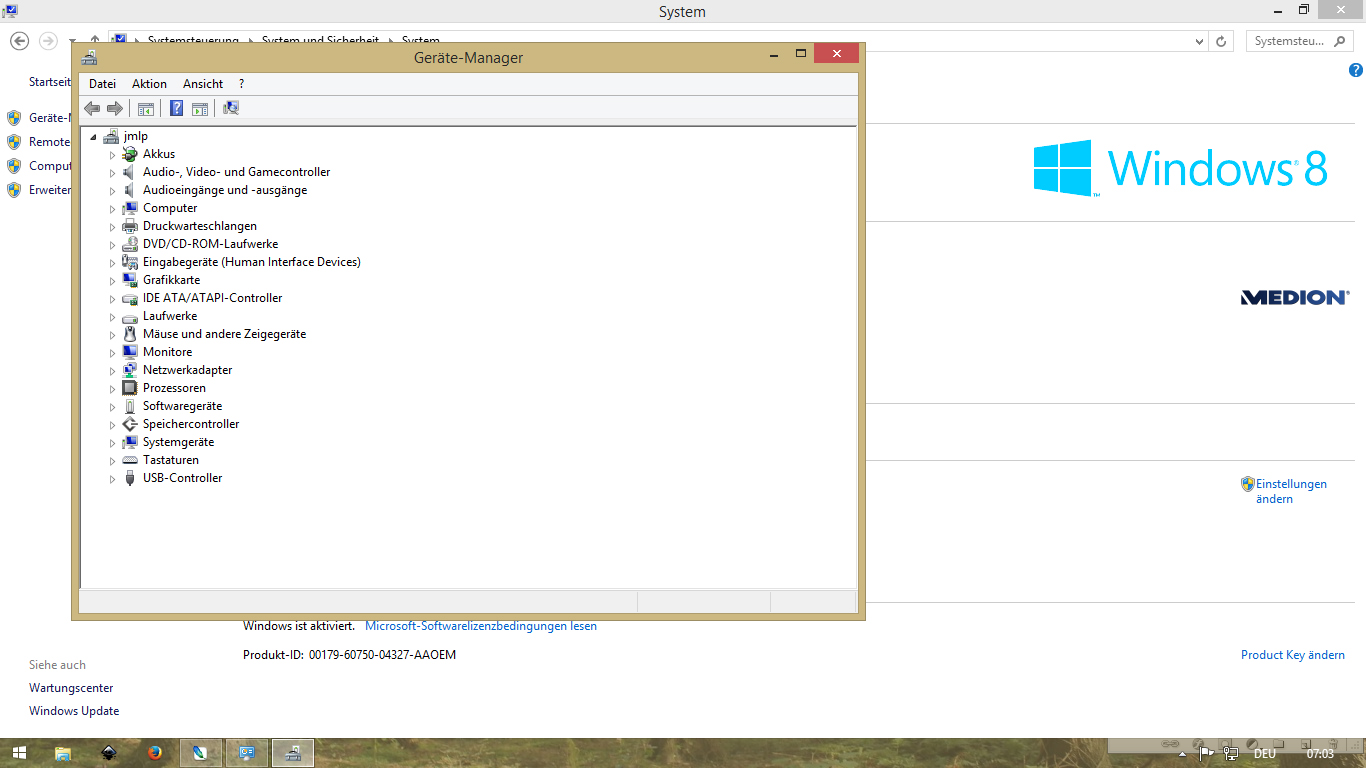Toggle the action pane toolbar icon
1366x768 pixels.
point(200,108)
